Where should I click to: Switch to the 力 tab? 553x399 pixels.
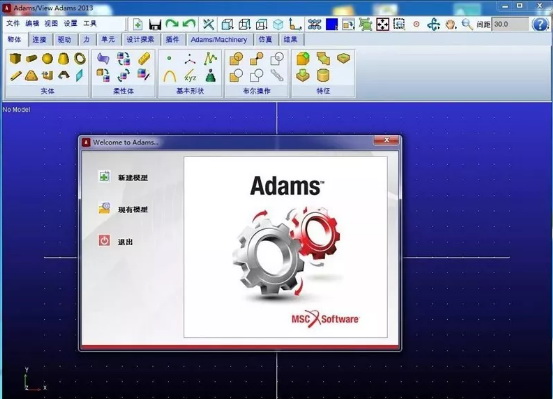[87, 40]
